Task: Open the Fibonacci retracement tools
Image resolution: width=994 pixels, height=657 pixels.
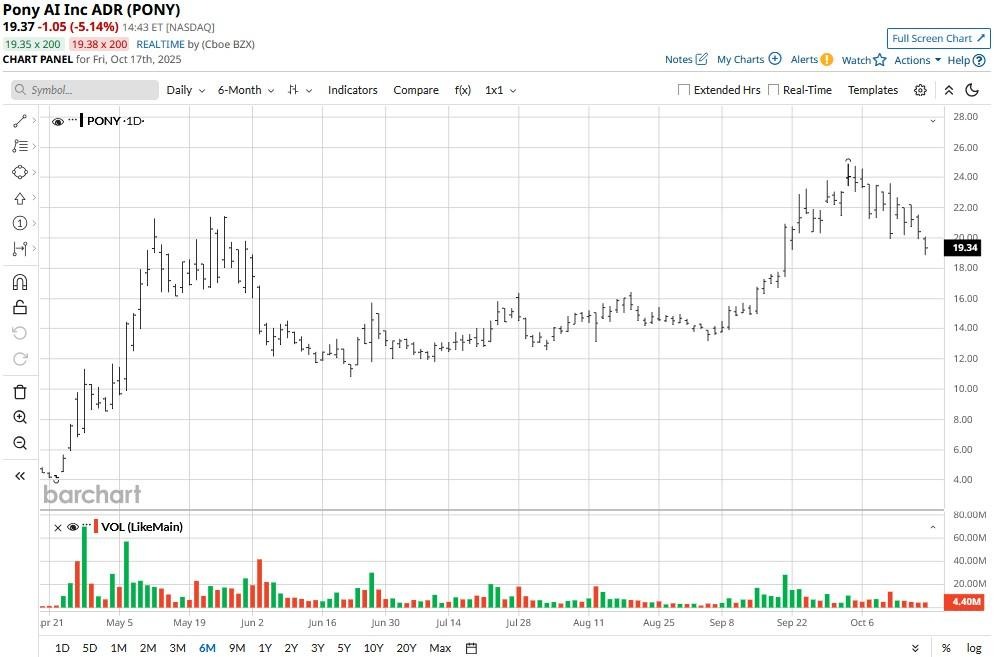Action: coord(20,146)
